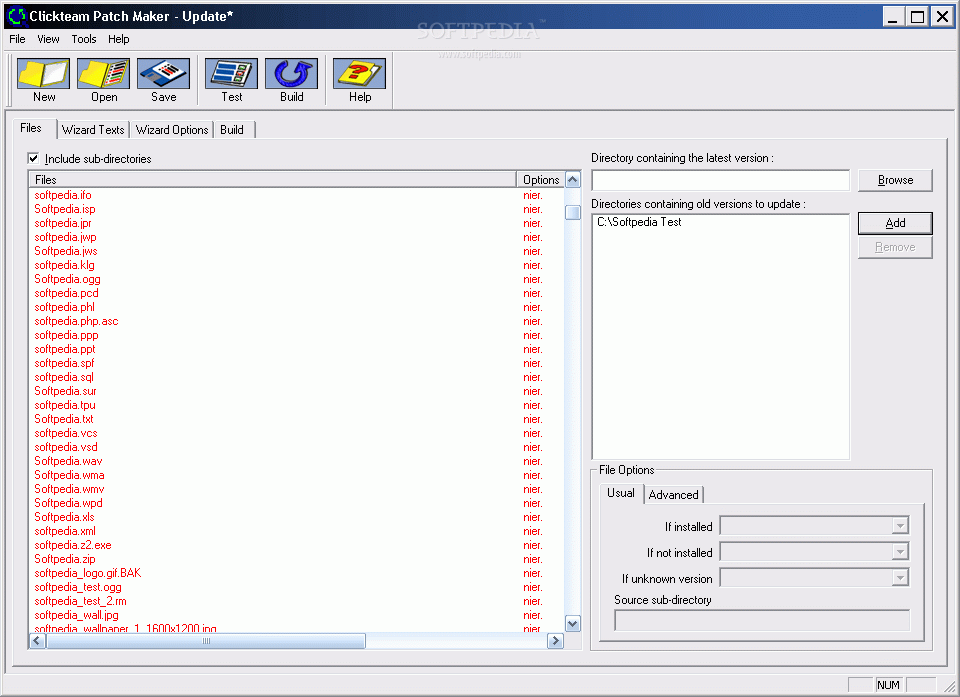Switch to the Build tab

coord(232,130)
